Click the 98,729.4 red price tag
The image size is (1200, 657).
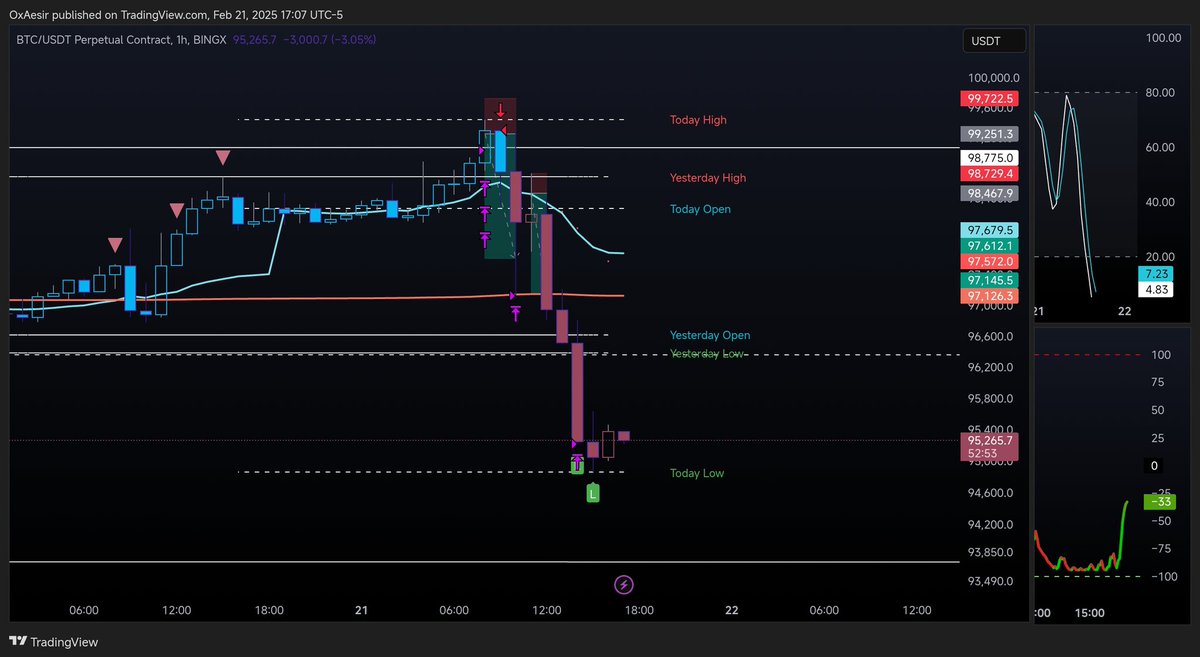point(989,174)
